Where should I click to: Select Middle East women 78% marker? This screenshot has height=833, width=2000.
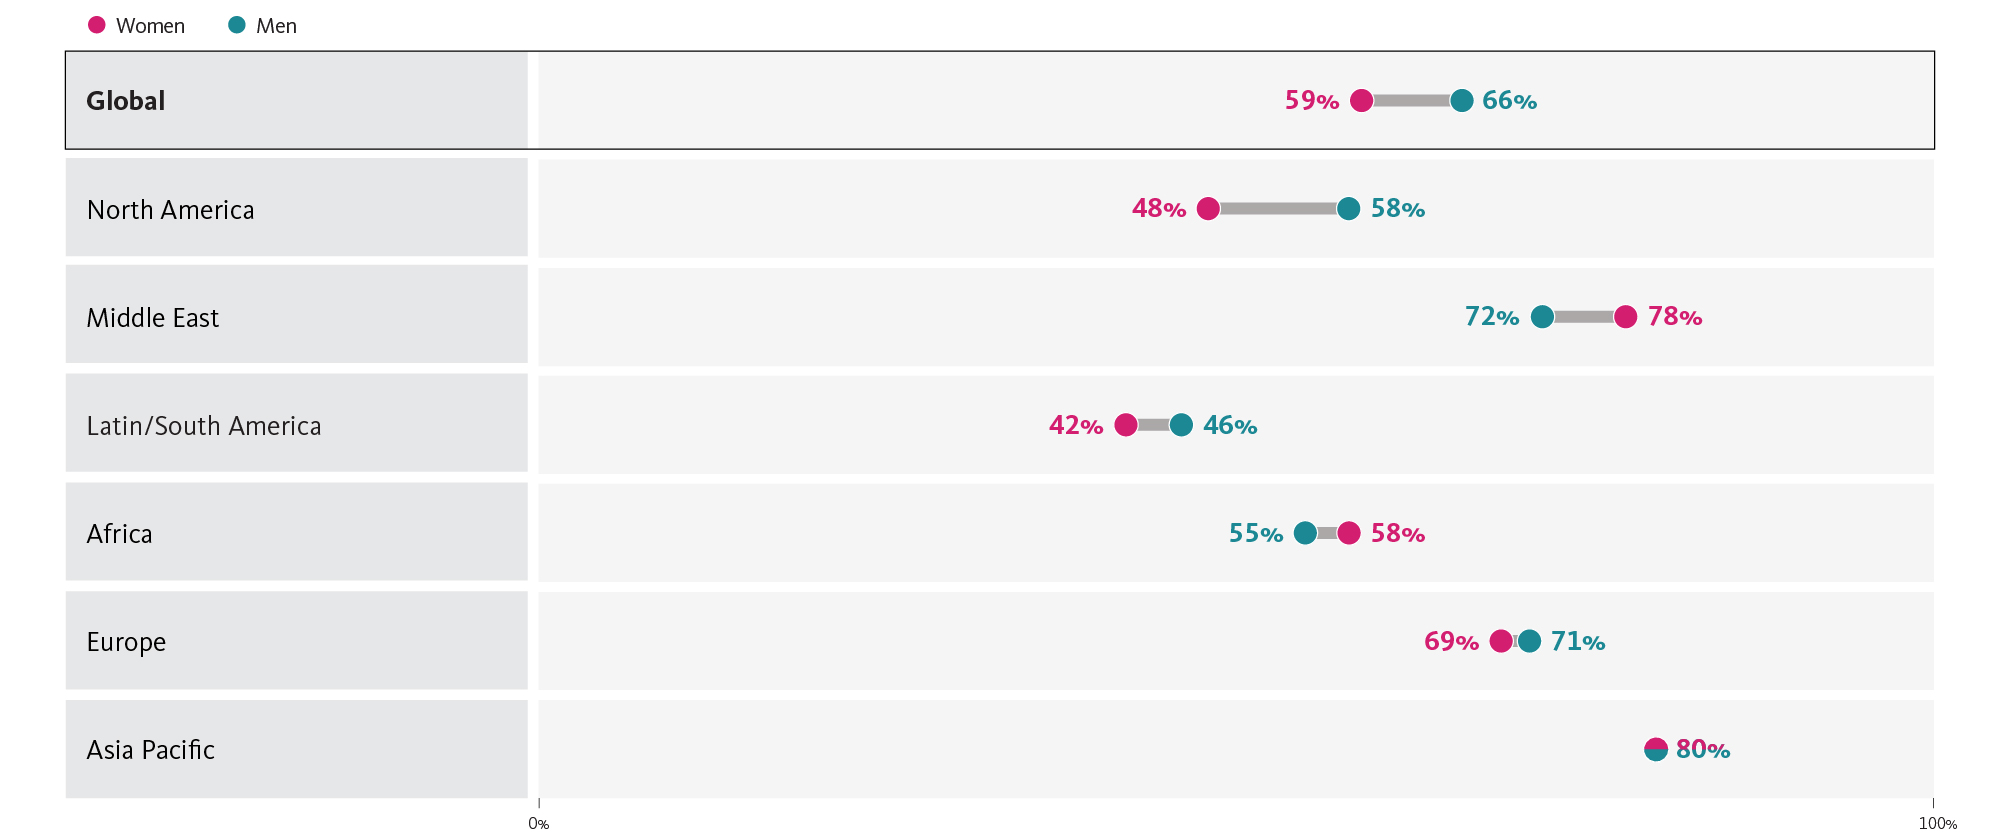1626,317
